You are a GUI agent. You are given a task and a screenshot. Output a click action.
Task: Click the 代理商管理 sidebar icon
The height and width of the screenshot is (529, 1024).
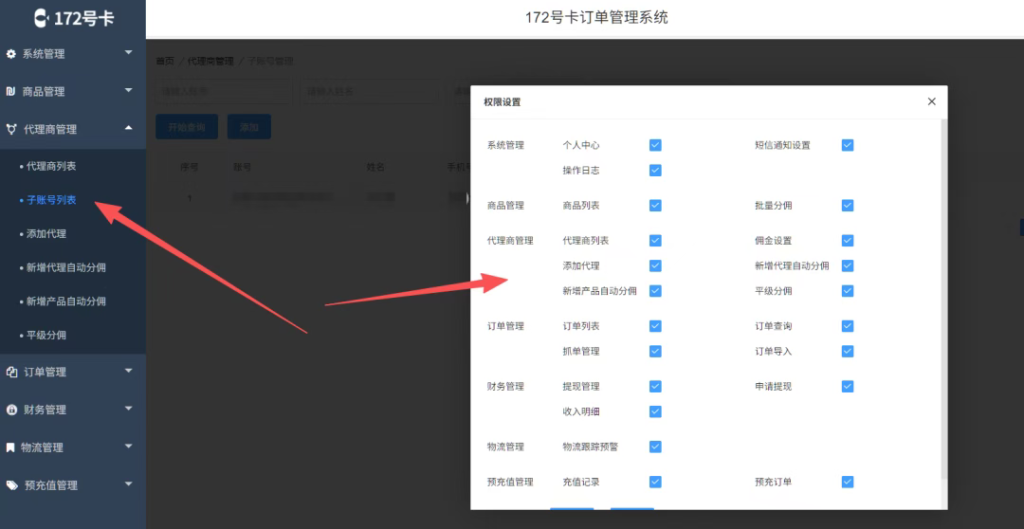pyautogui.click(x=11, y=129)
